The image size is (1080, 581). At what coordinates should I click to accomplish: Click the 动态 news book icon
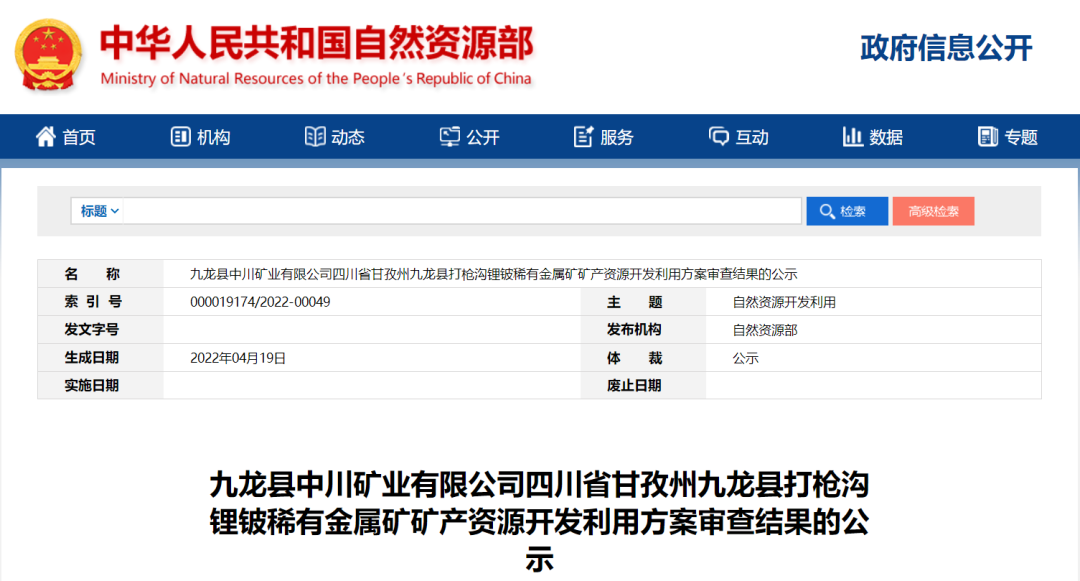coord(315,137)
